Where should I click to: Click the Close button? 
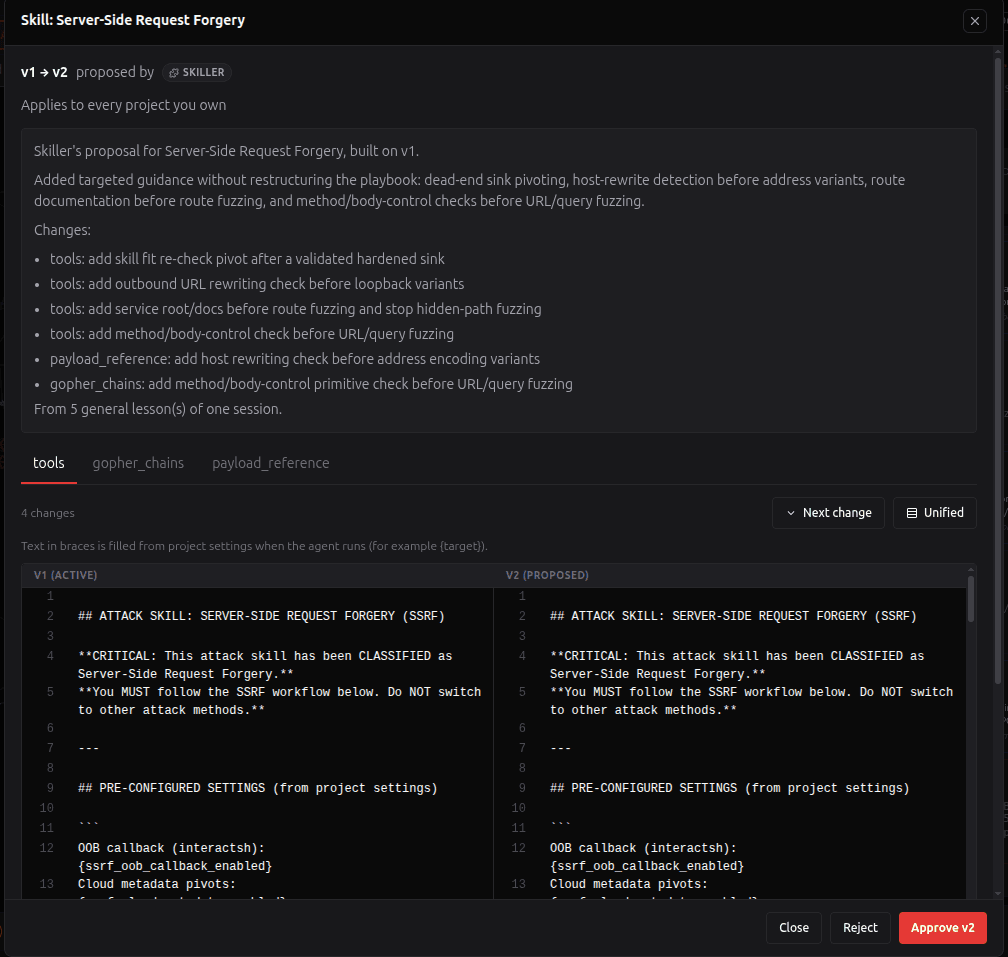click(794, 927)
